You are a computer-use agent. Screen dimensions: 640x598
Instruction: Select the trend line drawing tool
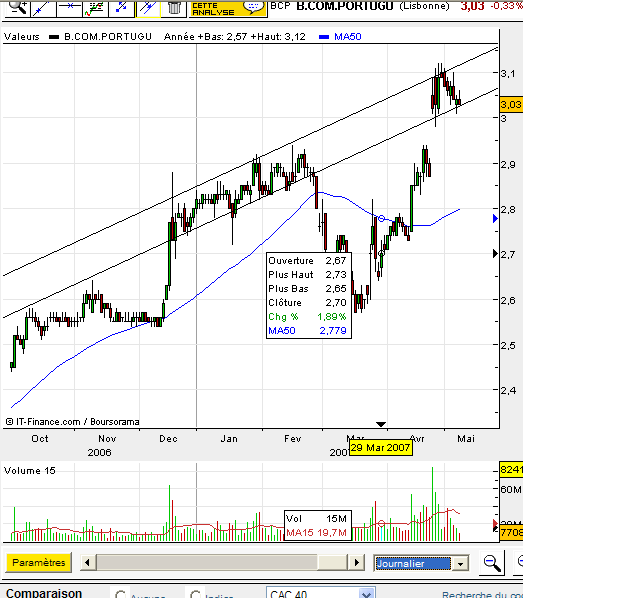[x=43, y=8]
